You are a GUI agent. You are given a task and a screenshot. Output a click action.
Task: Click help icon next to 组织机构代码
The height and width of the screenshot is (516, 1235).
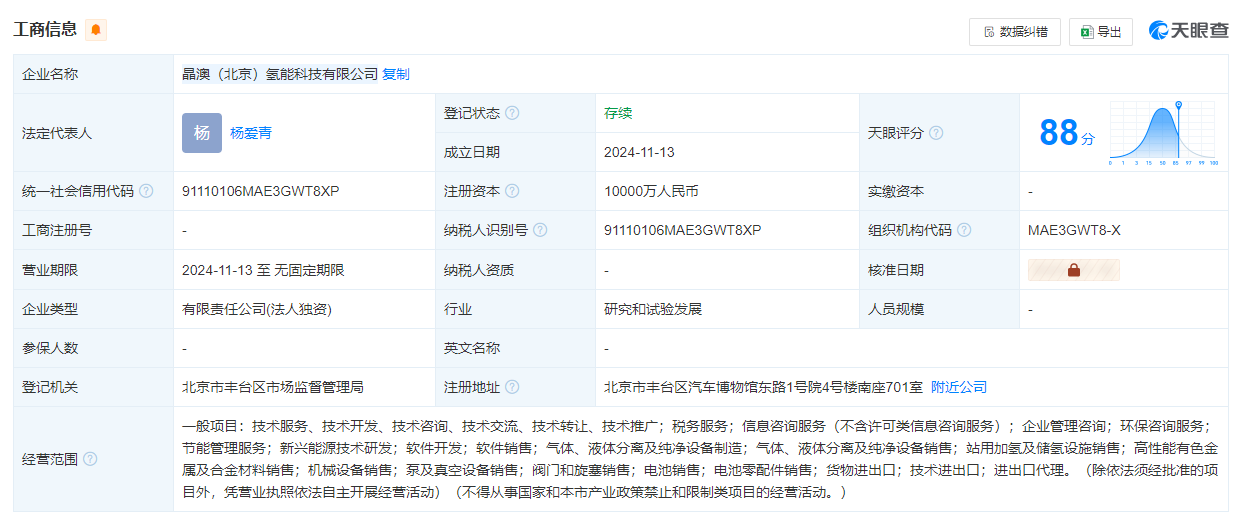pos(964,230)
